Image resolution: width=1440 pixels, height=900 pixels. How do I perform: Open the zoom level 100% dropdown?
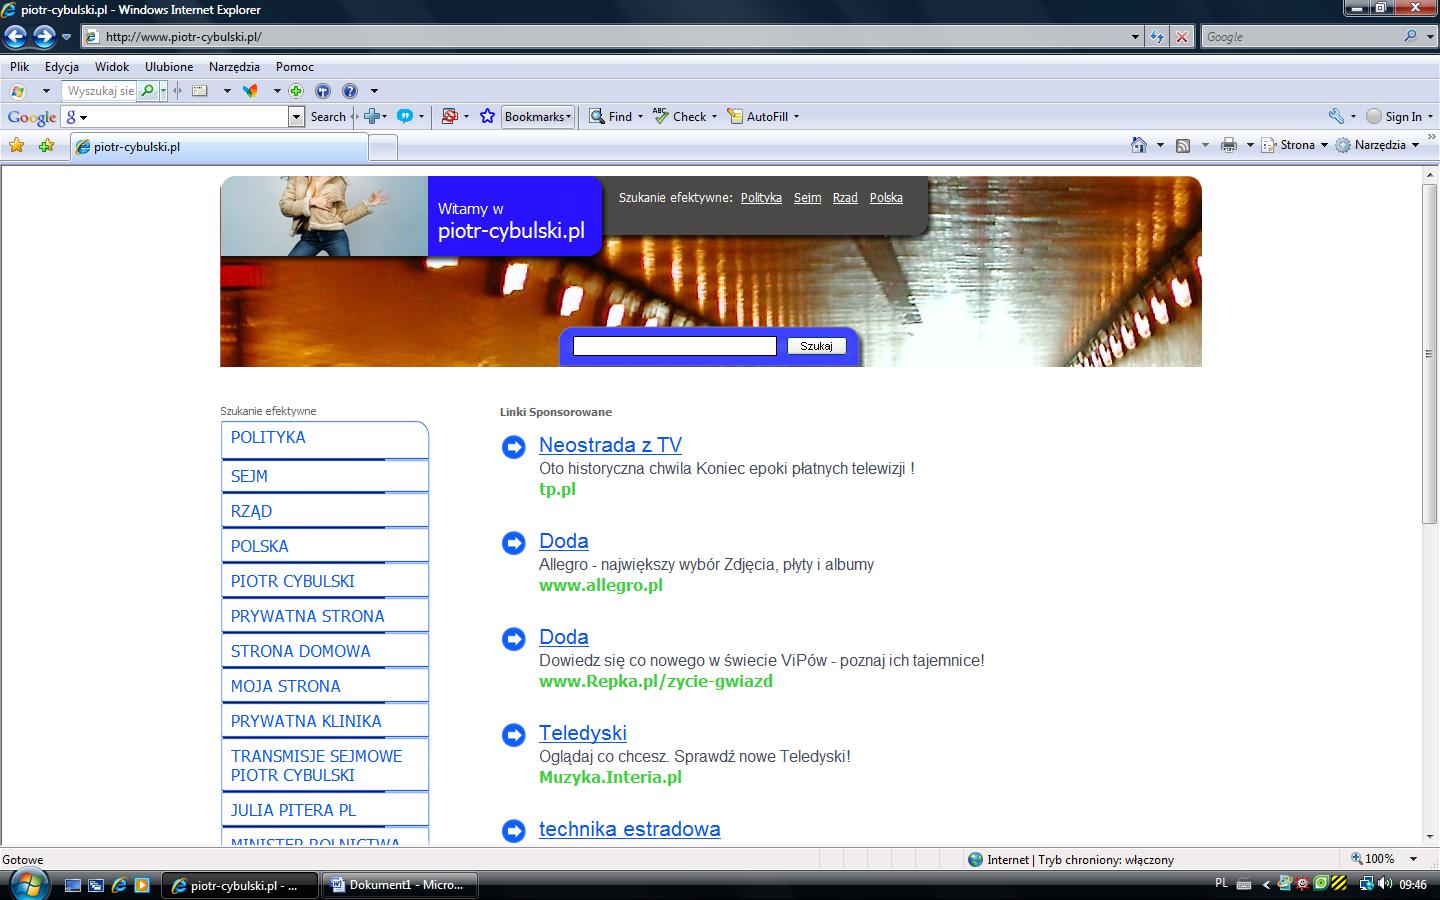(x=1413, y=859)
